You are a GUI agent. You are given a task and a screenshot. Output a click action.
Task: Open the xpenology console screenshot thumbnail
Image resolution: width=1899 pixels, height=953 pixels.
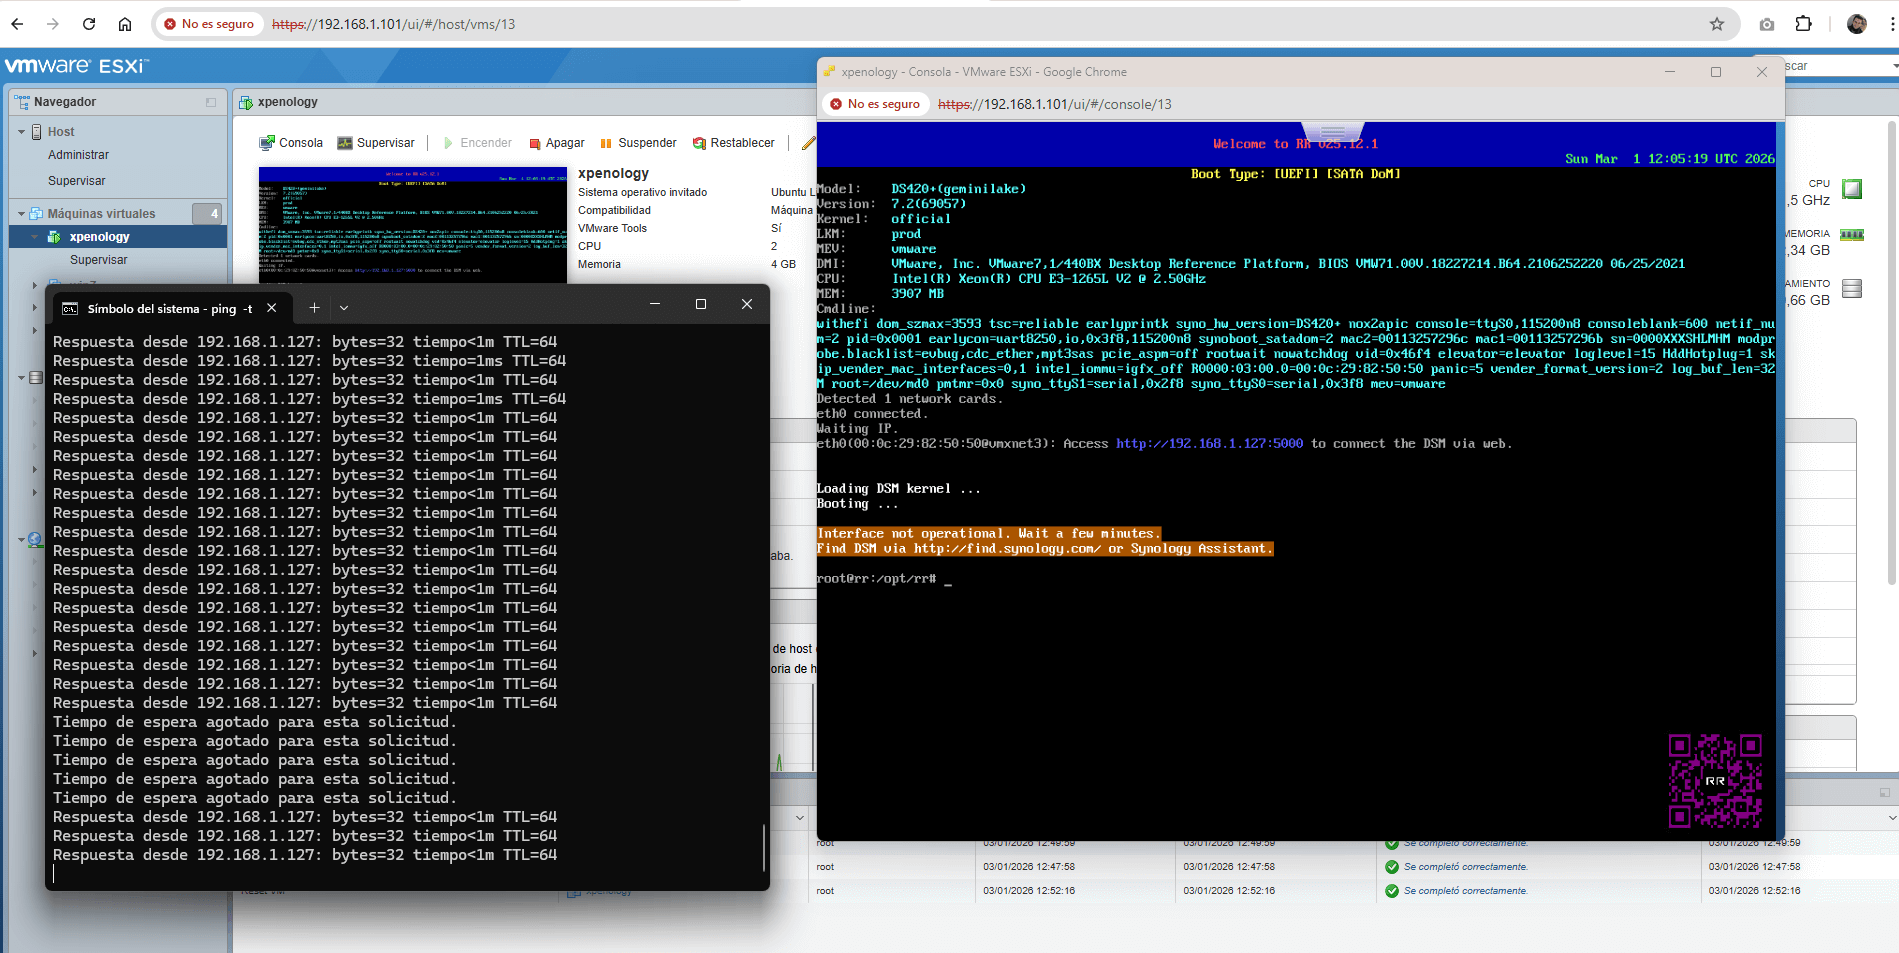(x=412, y=224)
